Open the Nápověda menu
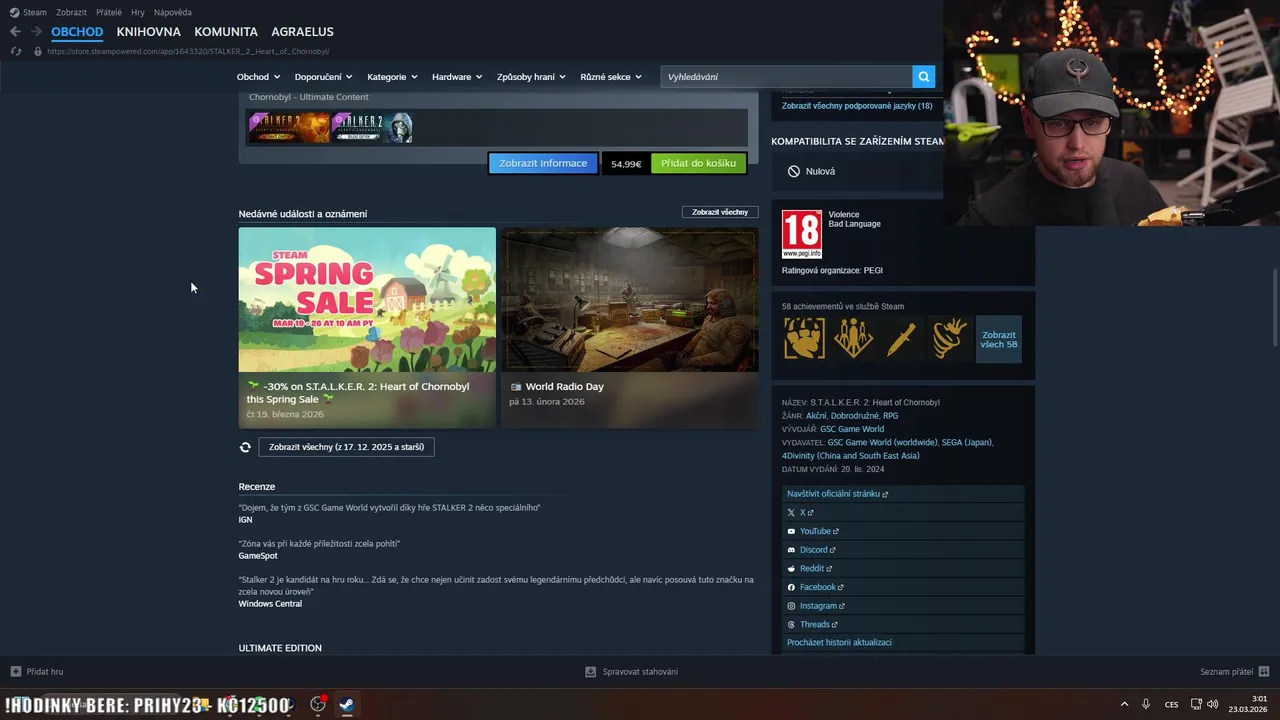1280x720 pixels. [x=173, y=12]
